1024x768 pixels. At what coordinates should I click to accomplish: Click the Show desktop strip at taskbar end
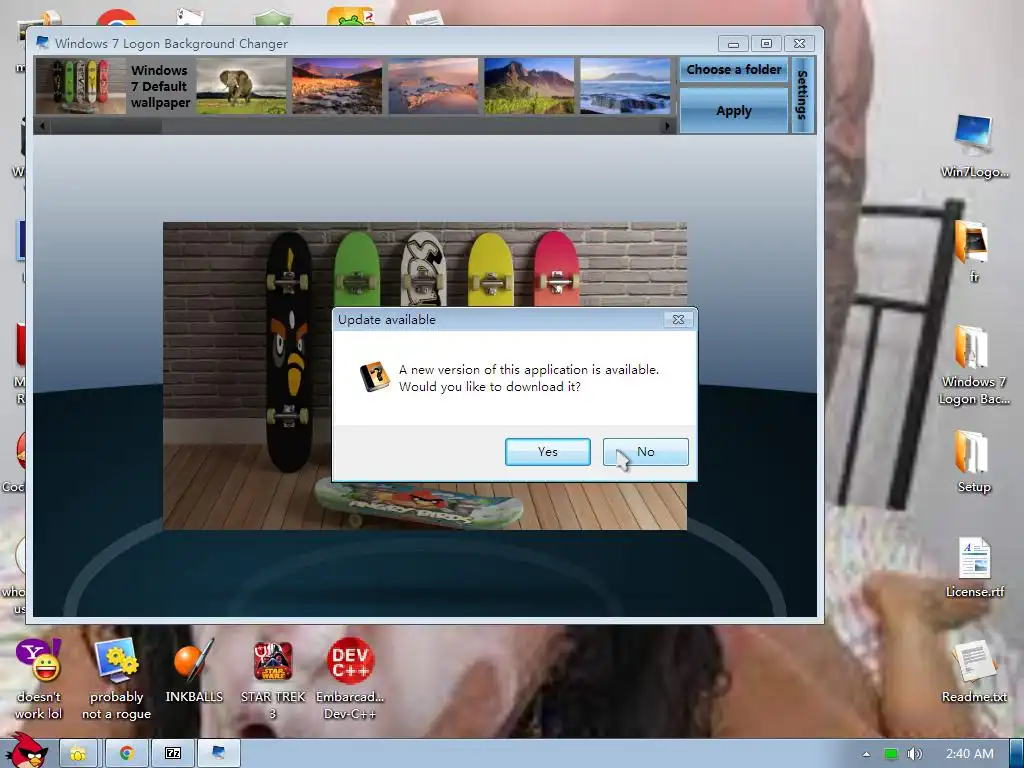point(1016,754)
